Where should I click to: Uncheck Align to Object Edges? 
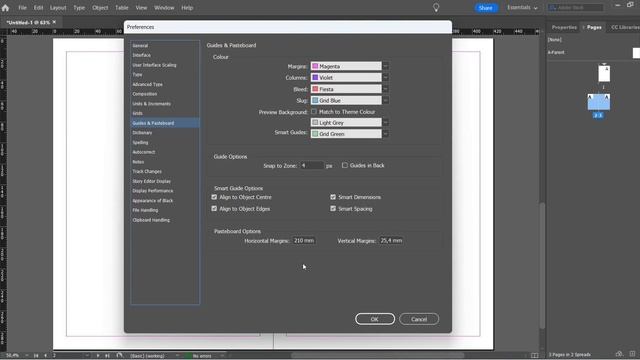(214, 209)
